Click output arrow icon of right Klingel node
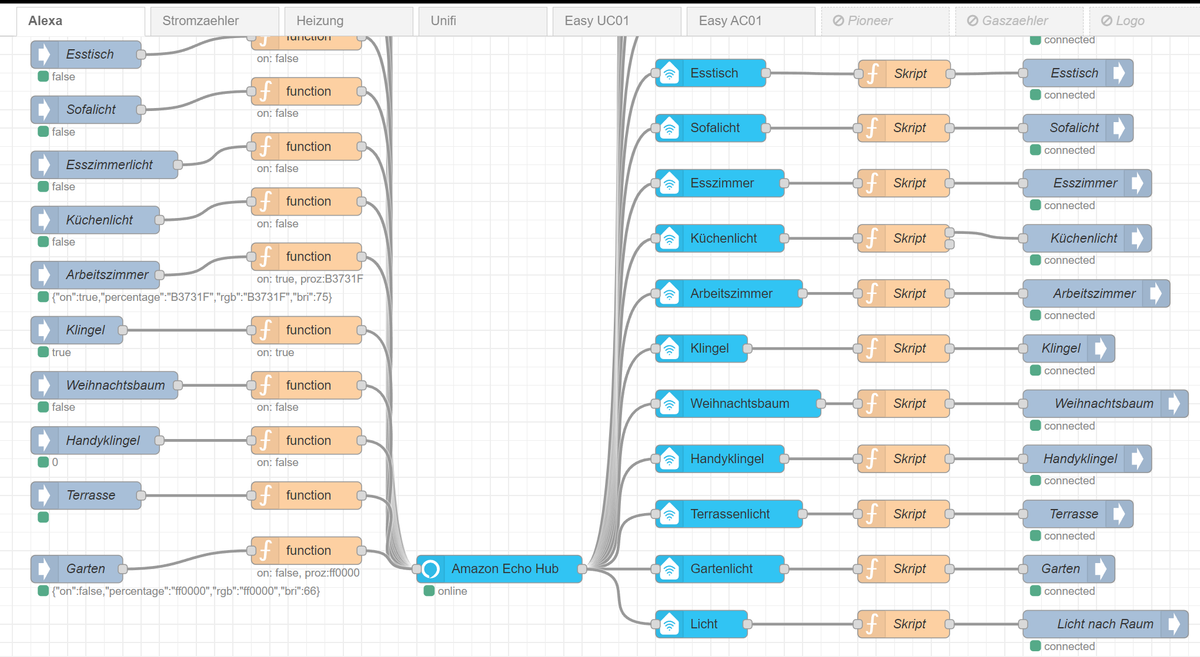Screen dimensions: 1200x657 point(1102,349)
